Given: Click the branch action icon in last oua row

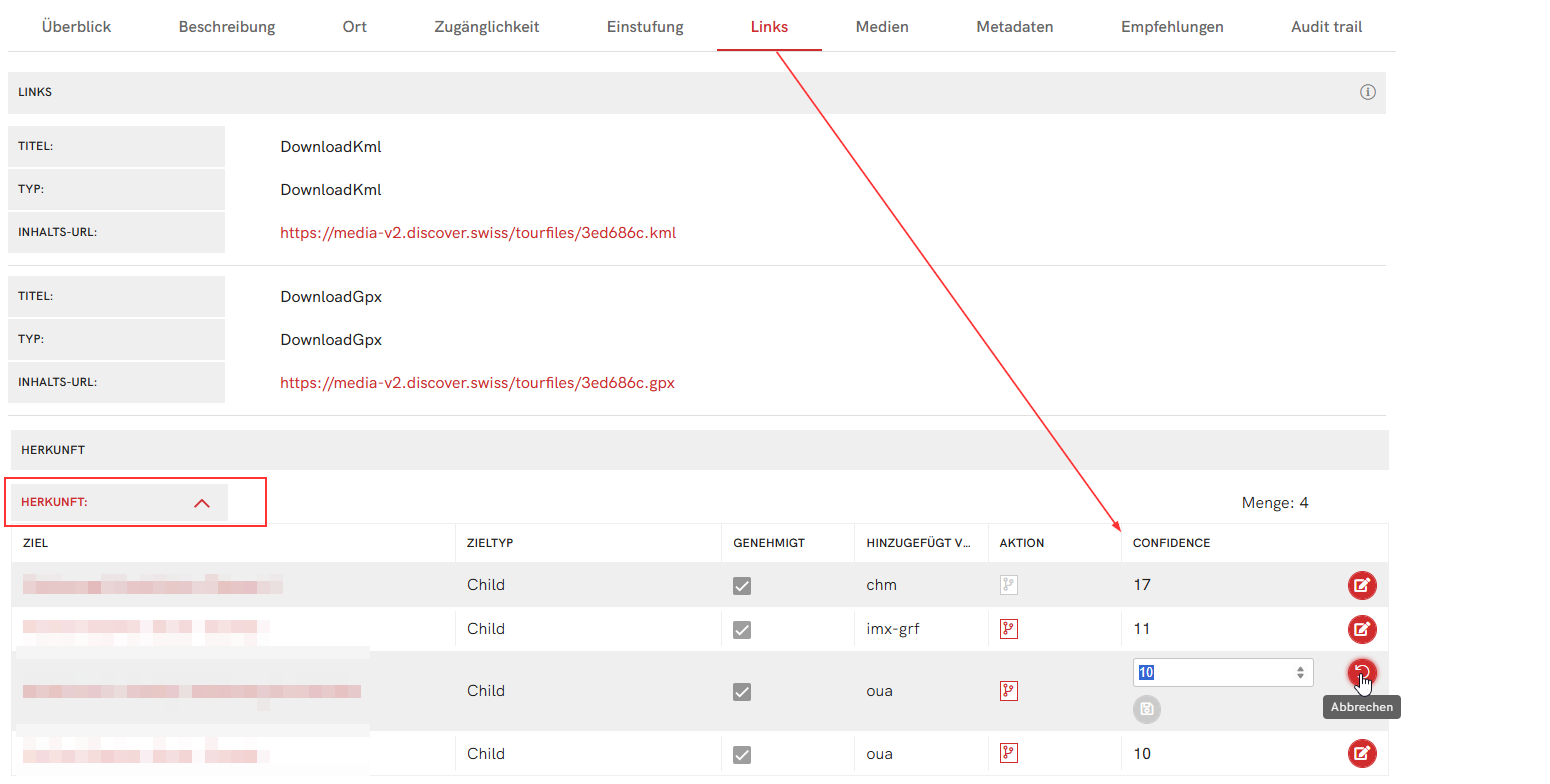Looking at the screenshot, I should point(1008,753).
